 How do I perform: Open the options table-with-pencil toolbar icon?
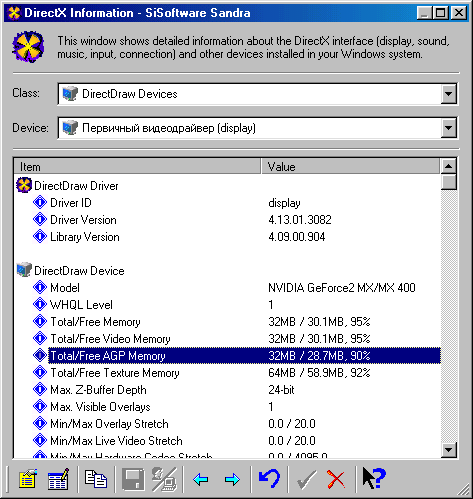pos(58,480)
